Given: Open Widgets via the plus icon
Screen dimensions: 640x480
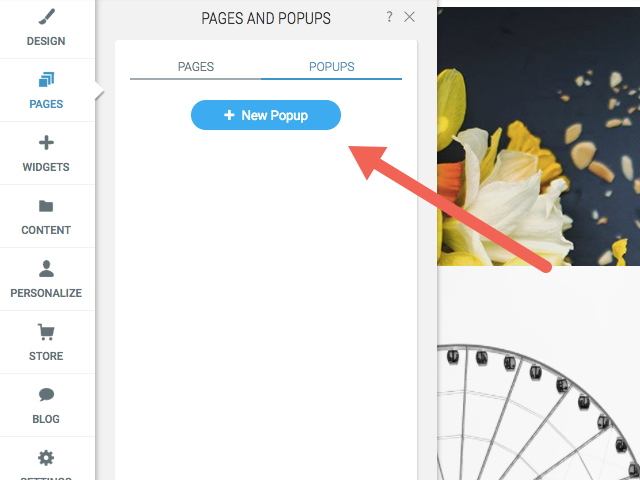Looking at the screenshot, I should tap(46, 142).
